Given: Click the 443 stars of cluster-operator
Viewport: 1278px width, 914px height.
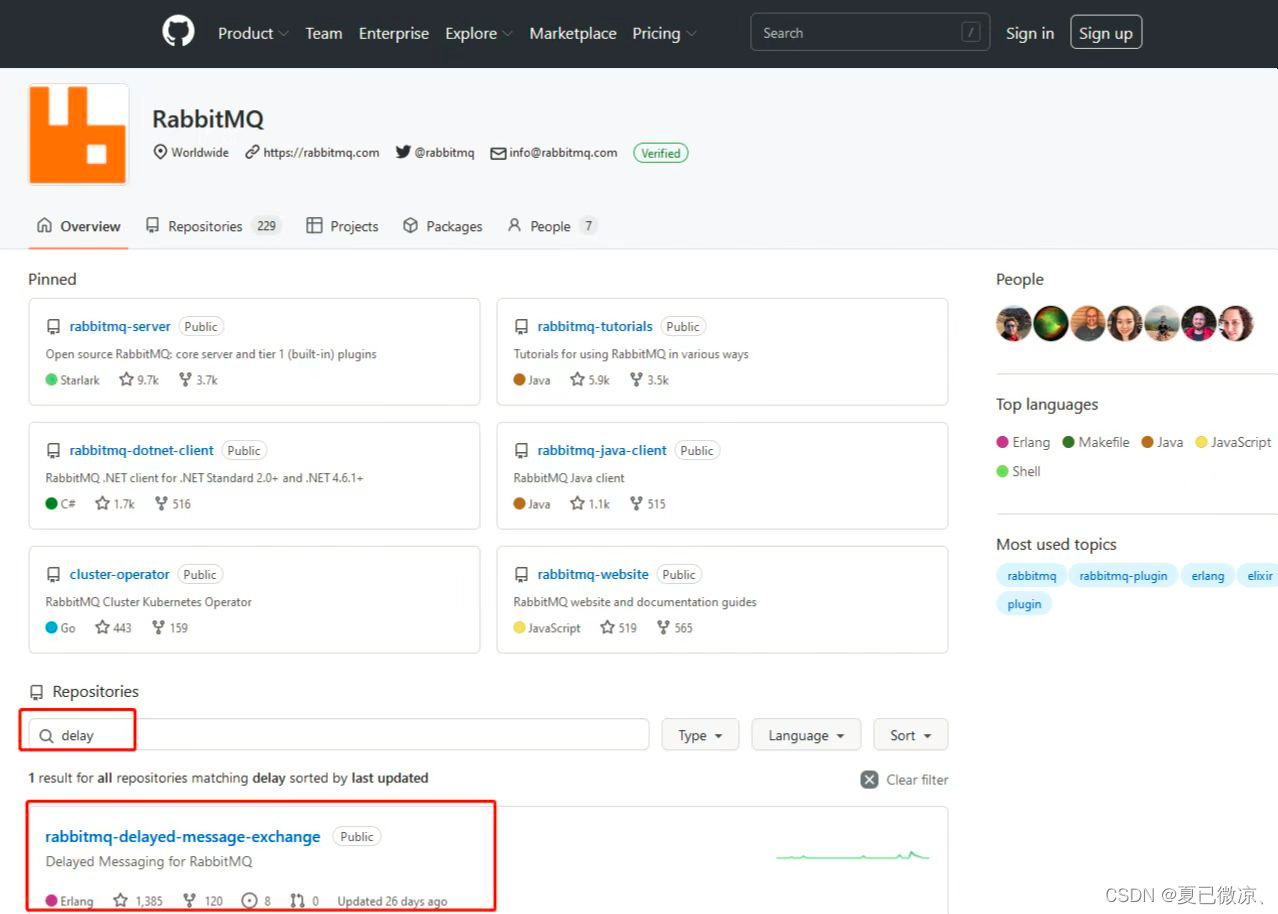Looking at the screenshot, I should 113,628.
